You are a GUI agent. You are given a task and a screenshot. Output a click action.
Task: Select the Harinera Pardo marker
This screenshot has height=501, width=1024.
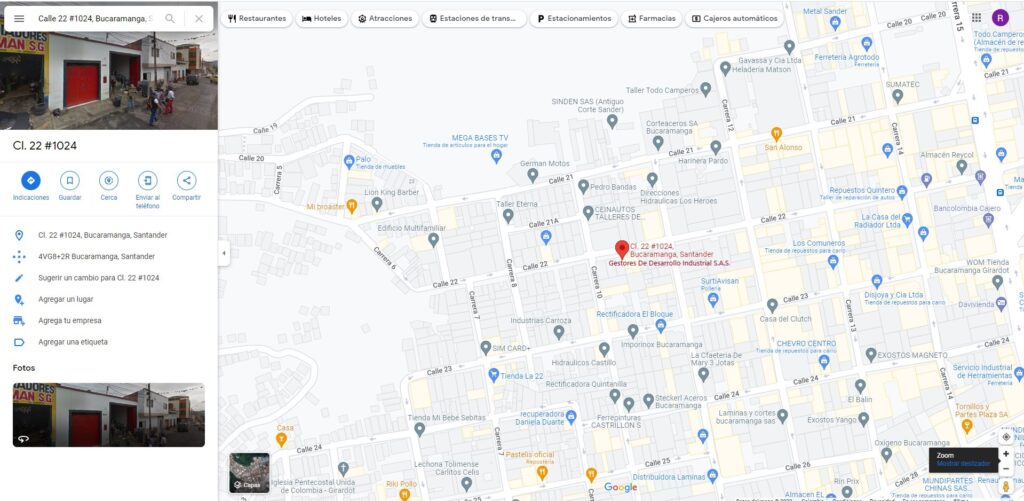click(x=716, y=148)
